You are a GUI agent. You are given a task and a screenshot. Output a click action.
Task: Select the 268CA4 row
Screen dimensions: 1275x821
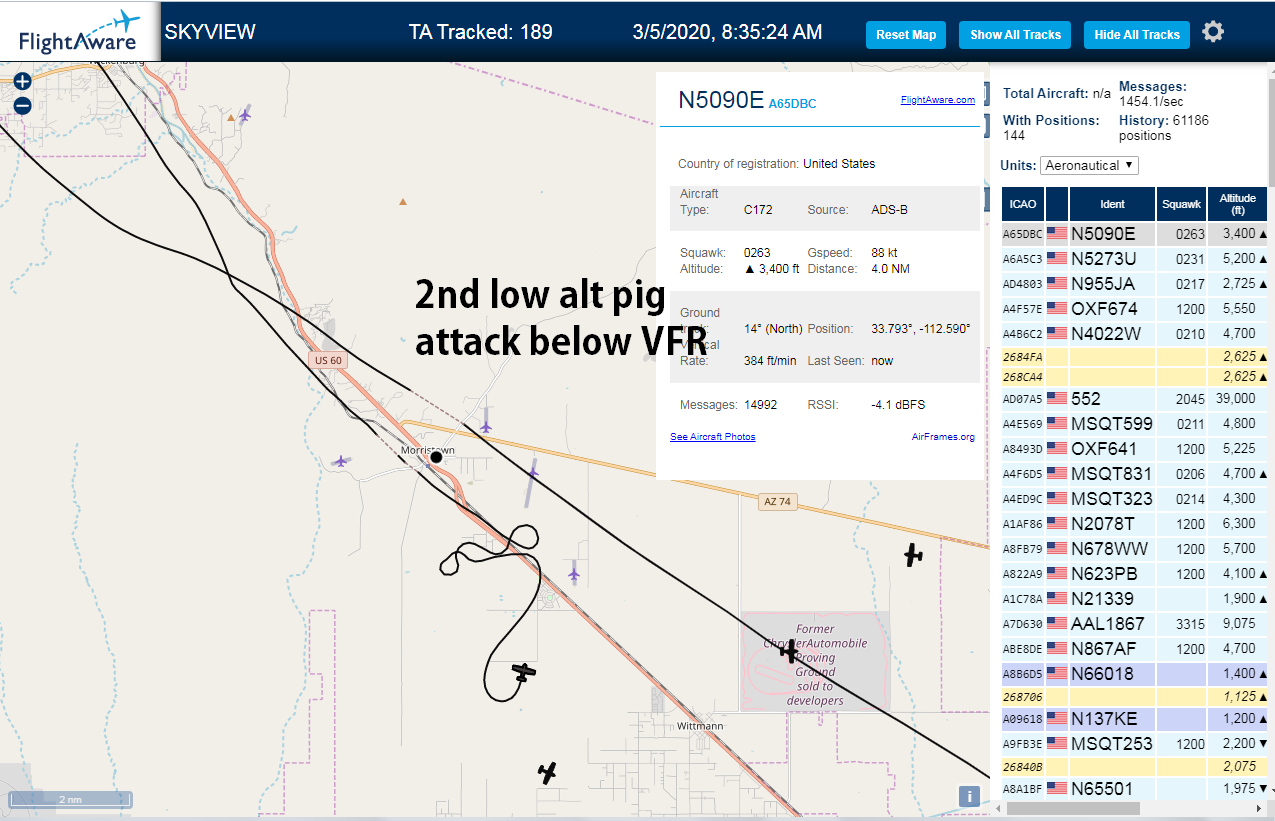coord(1134,377)
